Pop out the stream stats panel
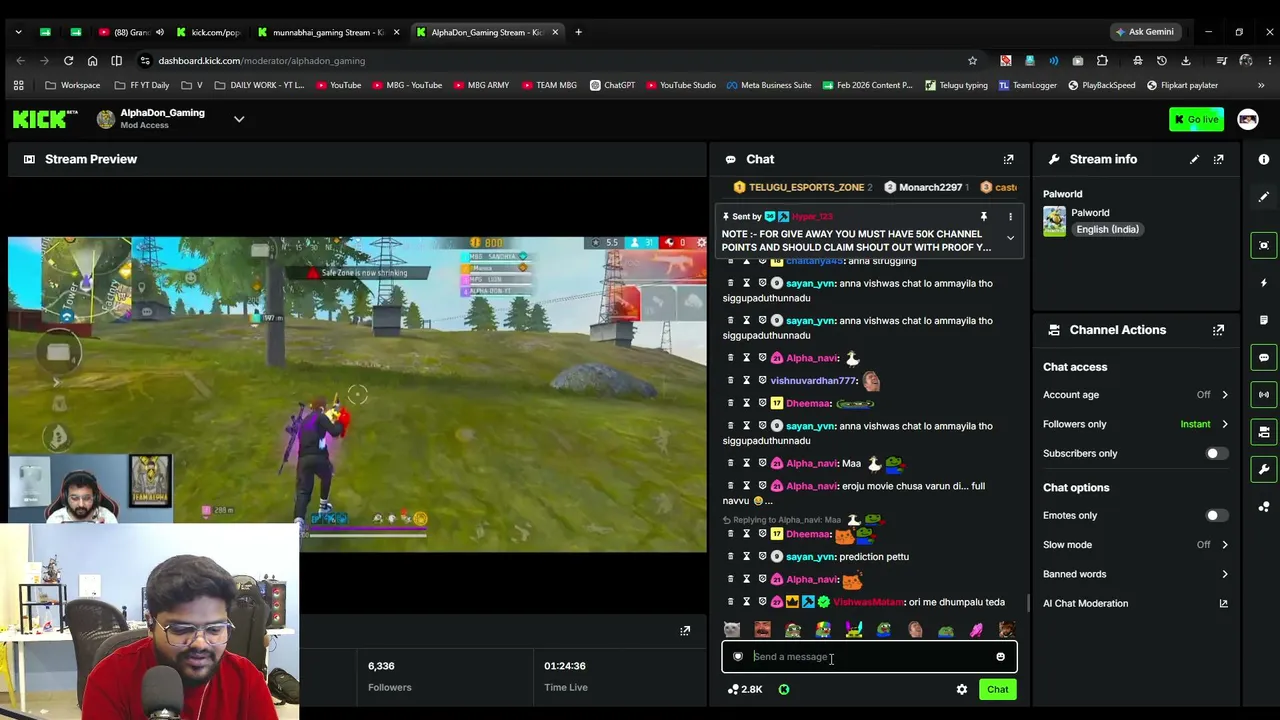The width and height of the screenshot is (1280, 720). click(685, 631)
